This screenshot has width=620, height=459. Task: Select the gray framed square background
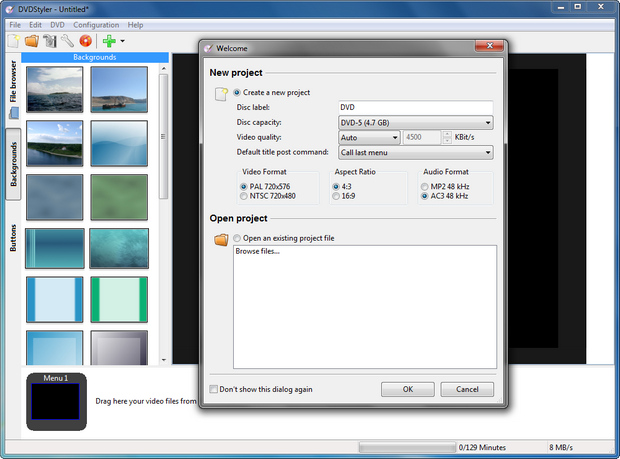click(119, 348)
